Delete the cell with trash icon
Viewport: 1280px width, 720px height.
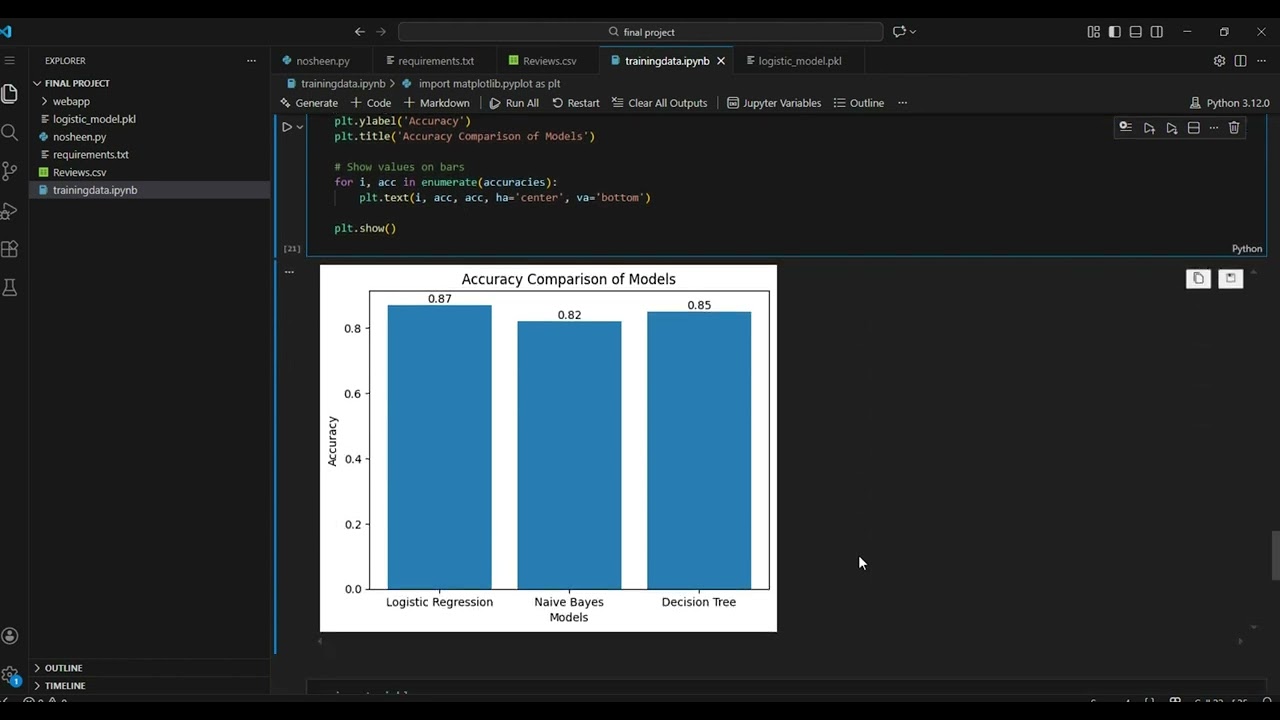coord(1234,128)
